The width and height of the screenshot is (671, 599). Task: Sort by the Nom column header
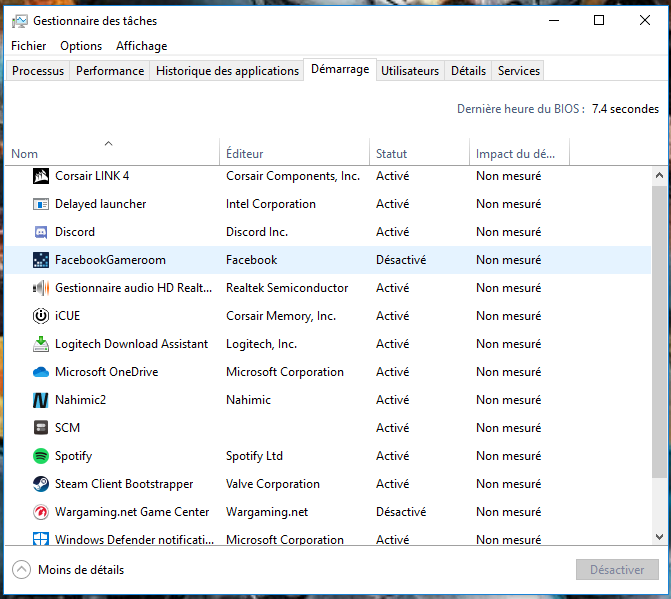click(112, 152)
